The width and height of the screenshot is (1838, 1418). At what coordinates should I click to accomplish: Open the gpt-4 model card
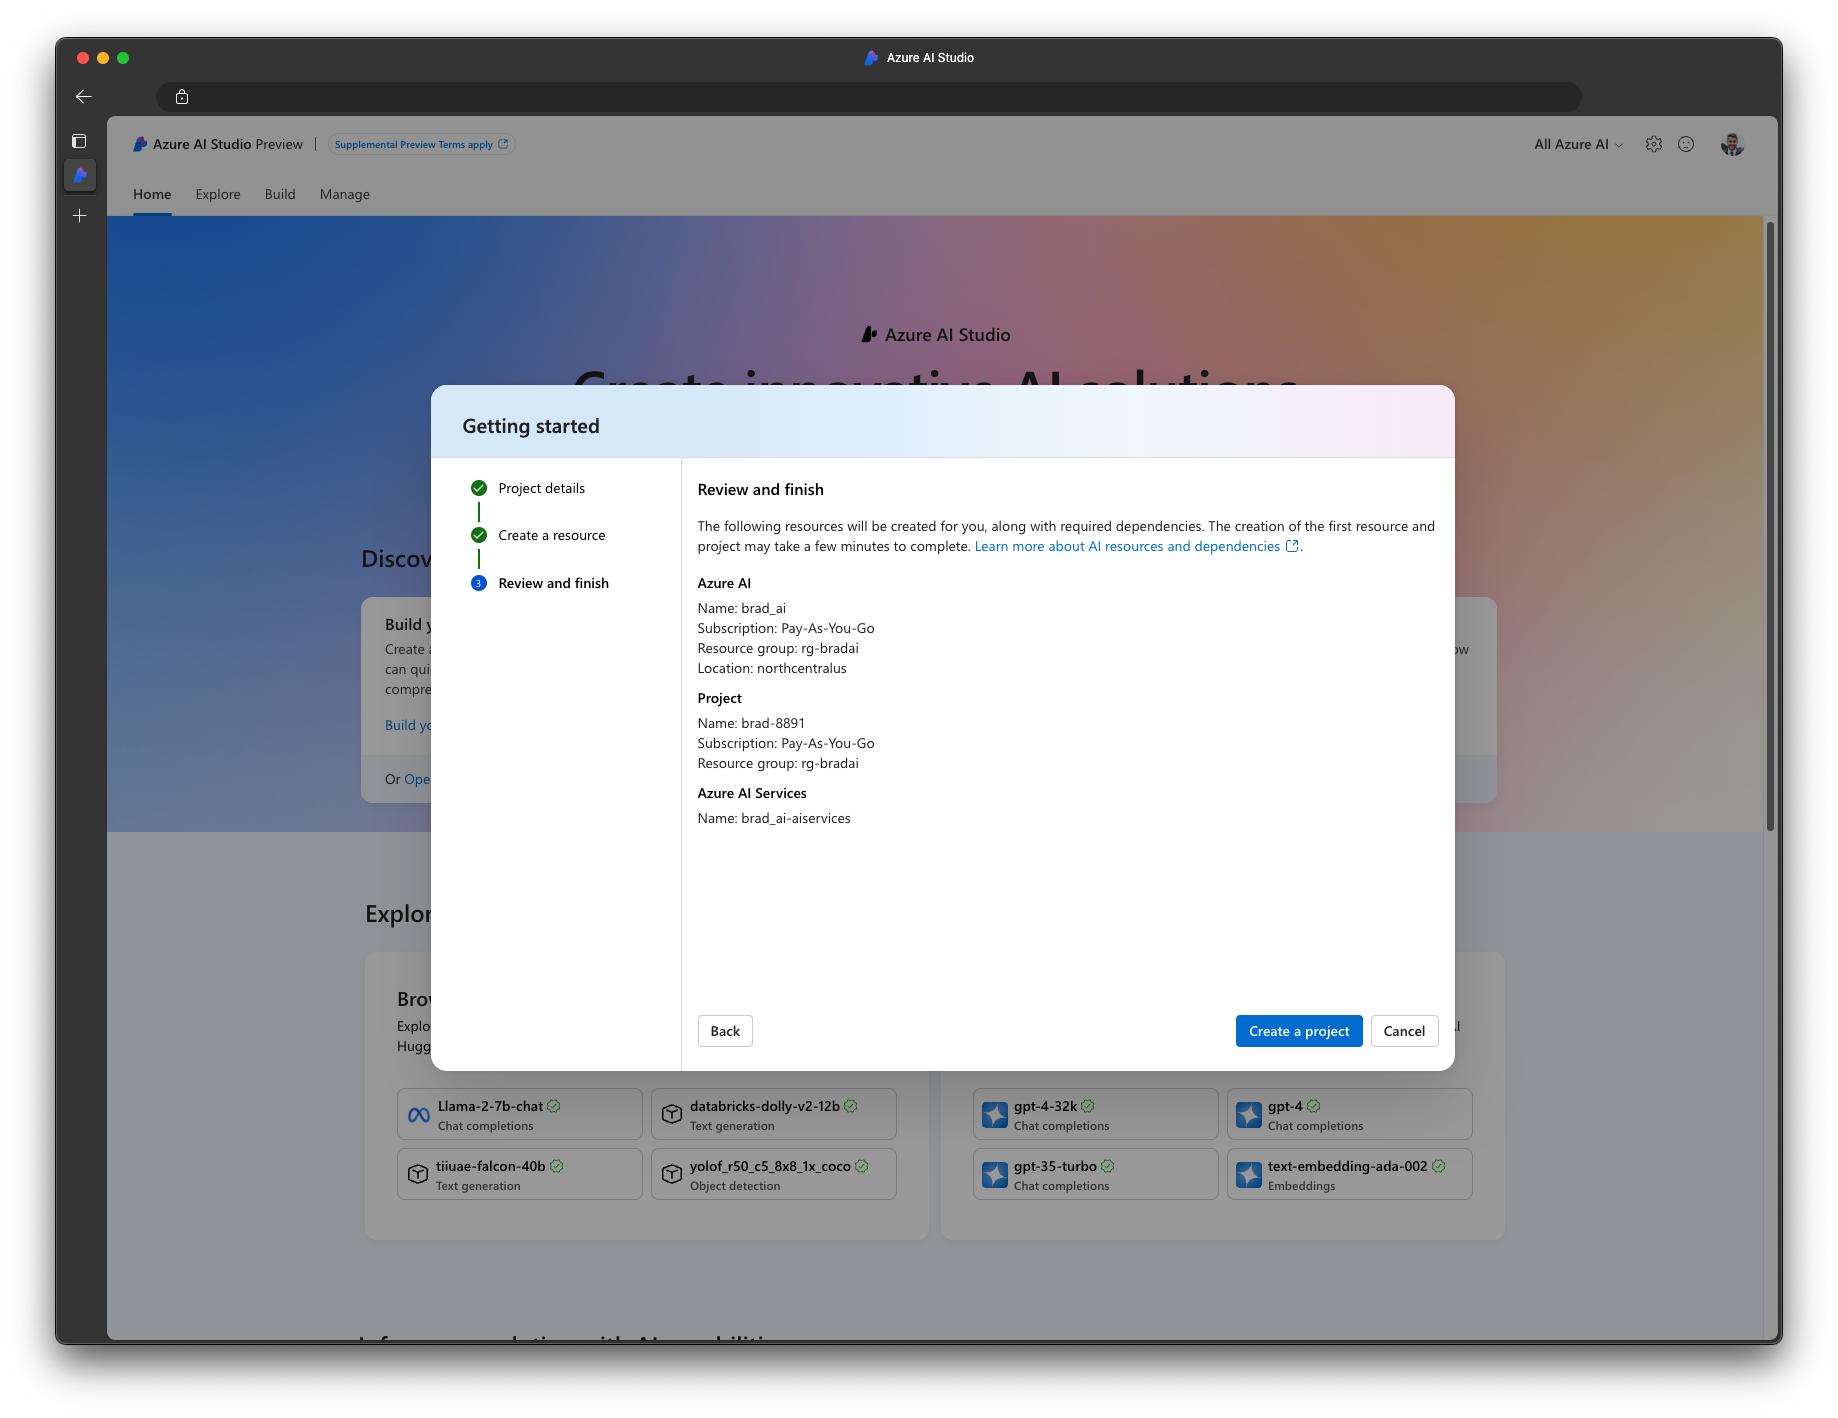pos(1350,1114)
